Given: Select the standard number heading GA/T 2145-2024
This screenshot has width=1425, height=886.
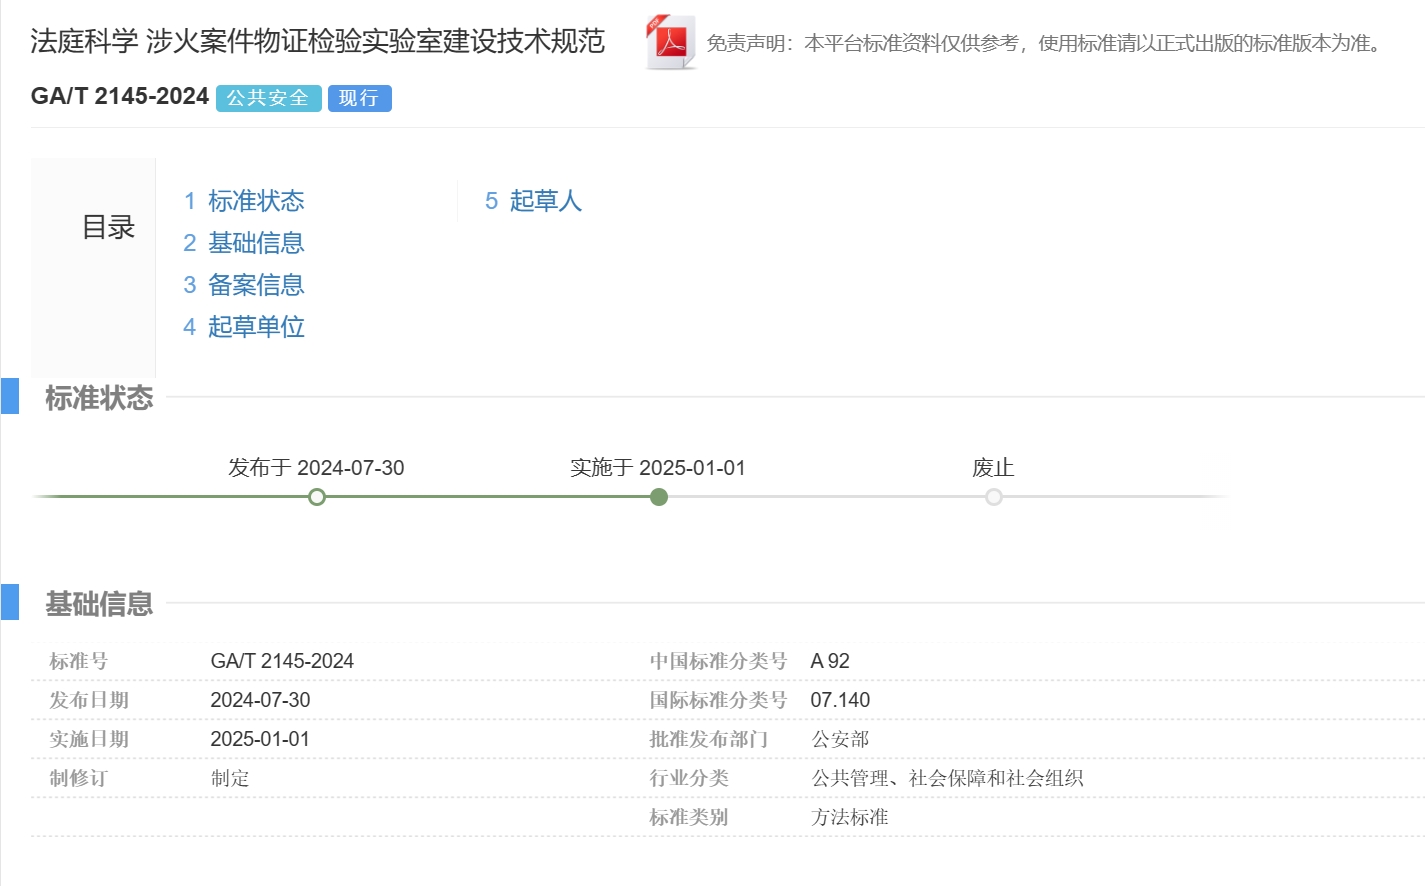Looking at the screenshot, I should 120,96.
